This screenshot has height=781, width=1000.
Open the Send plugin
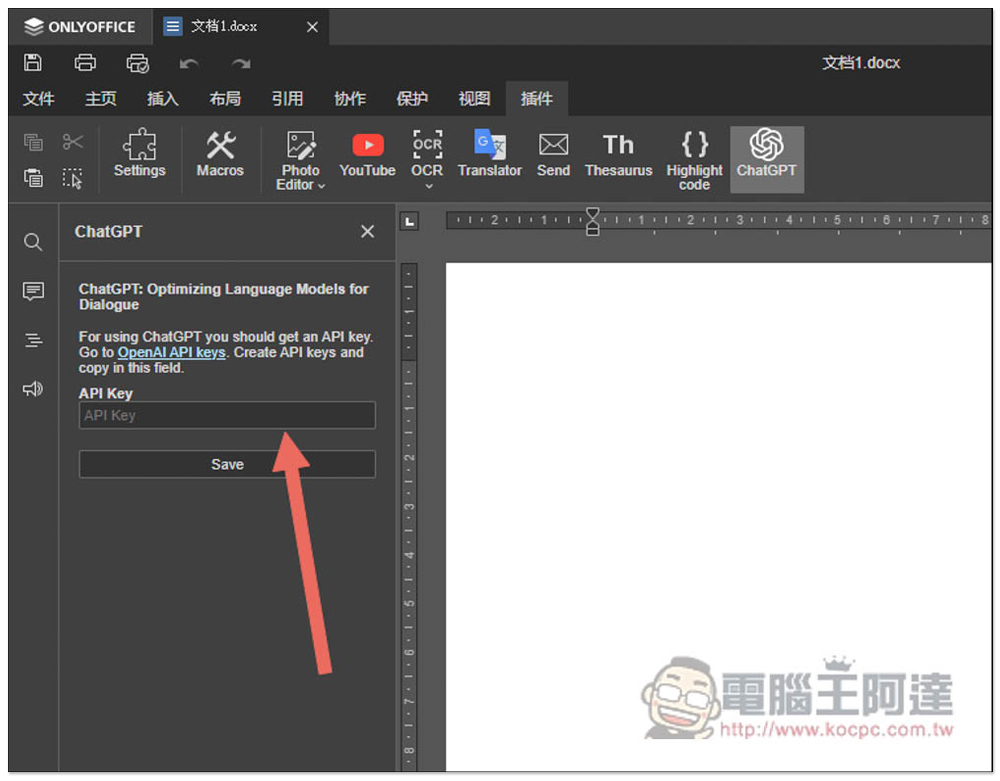[553, 155]
